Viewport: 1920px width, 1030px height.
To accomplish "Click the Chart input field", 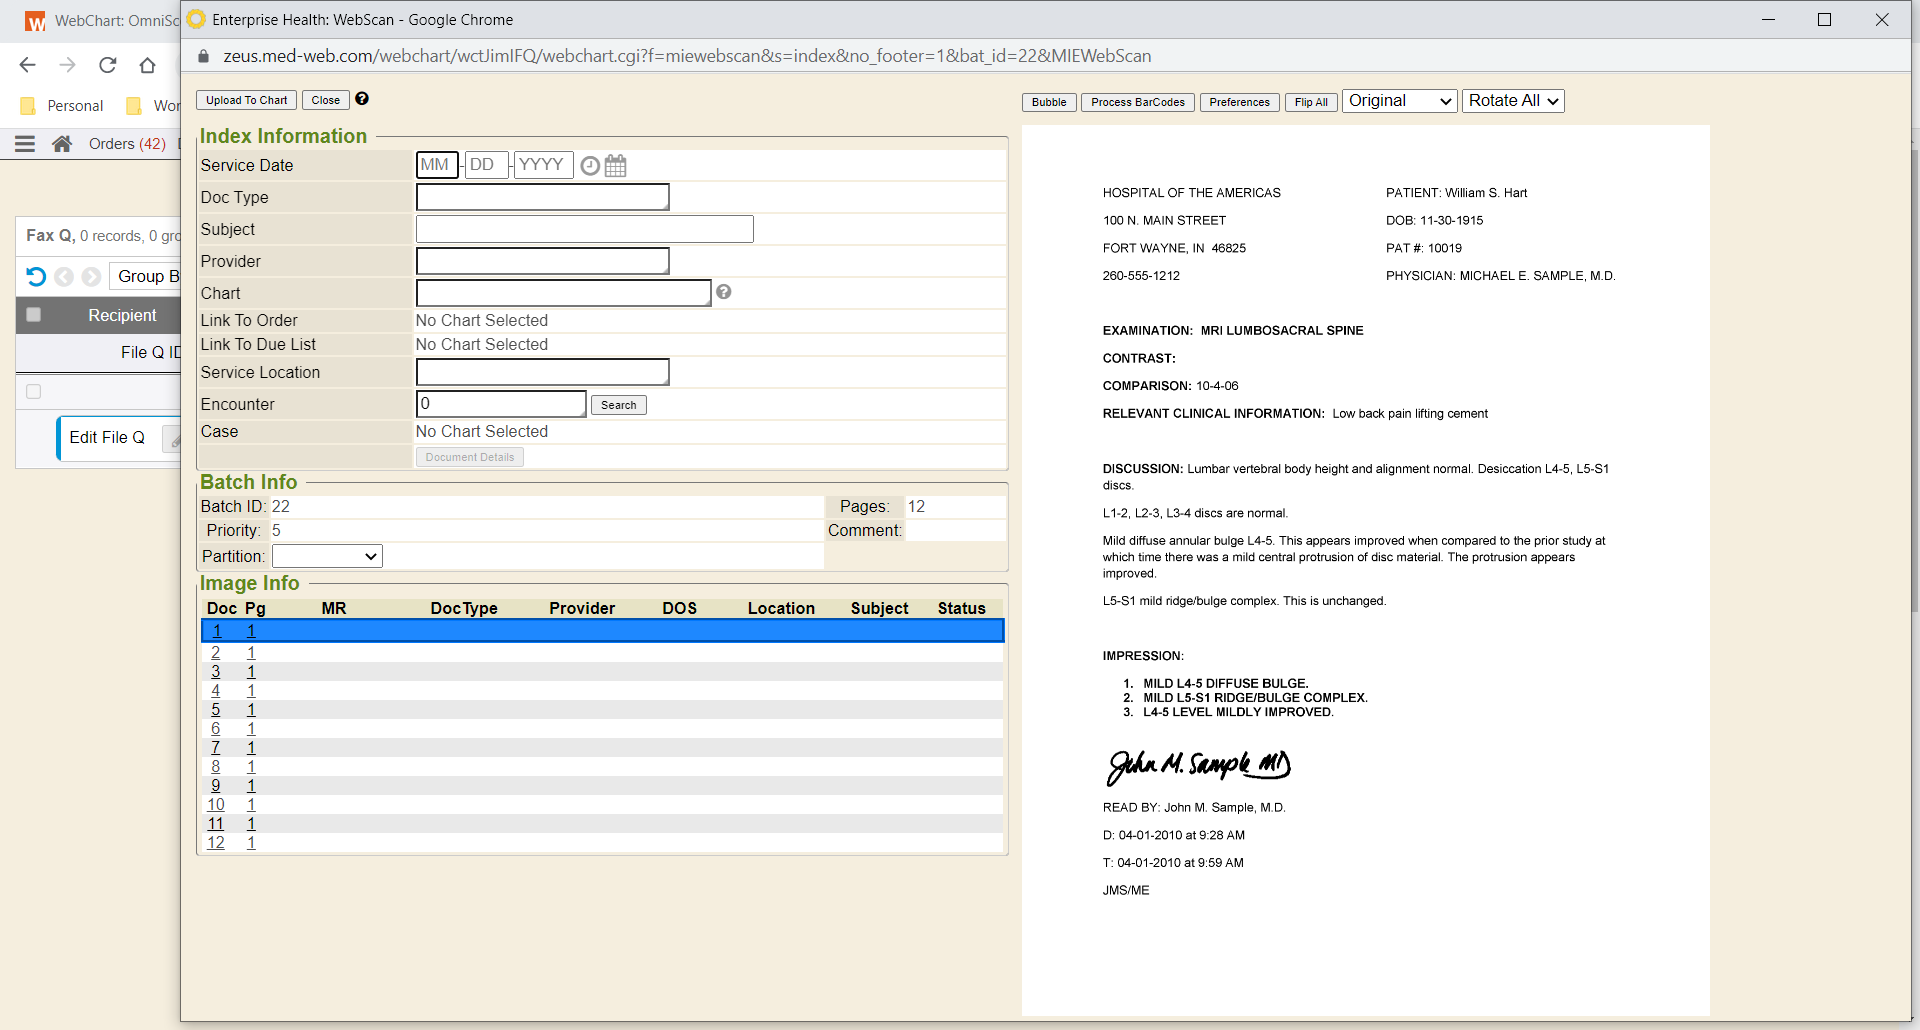I will coord(563,293).
